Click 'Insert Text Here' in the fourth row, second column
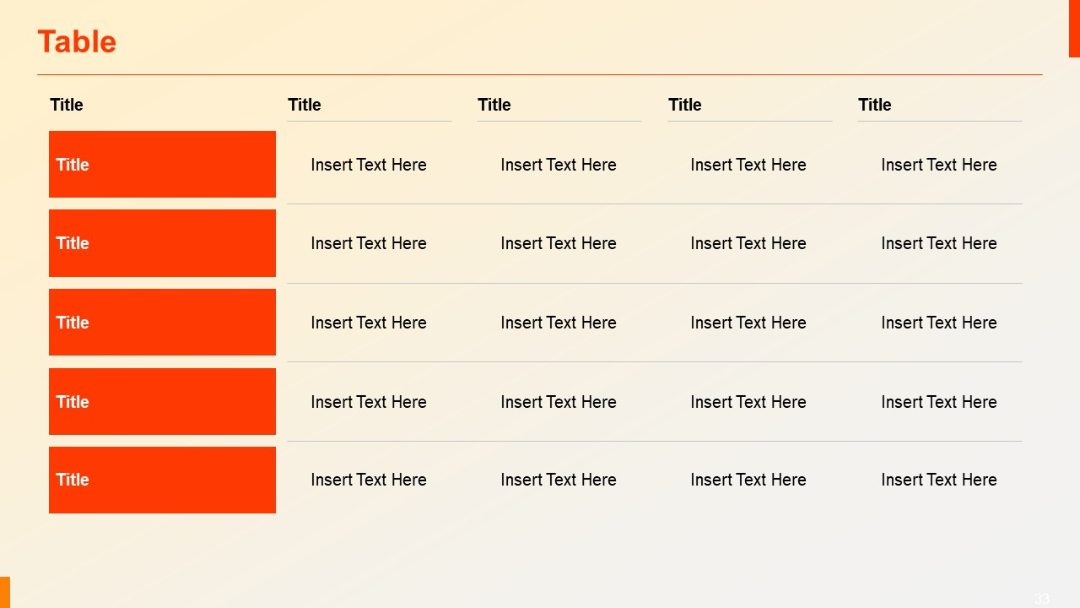This screenshot has width=1080, height=608. (x=368, y=401)
